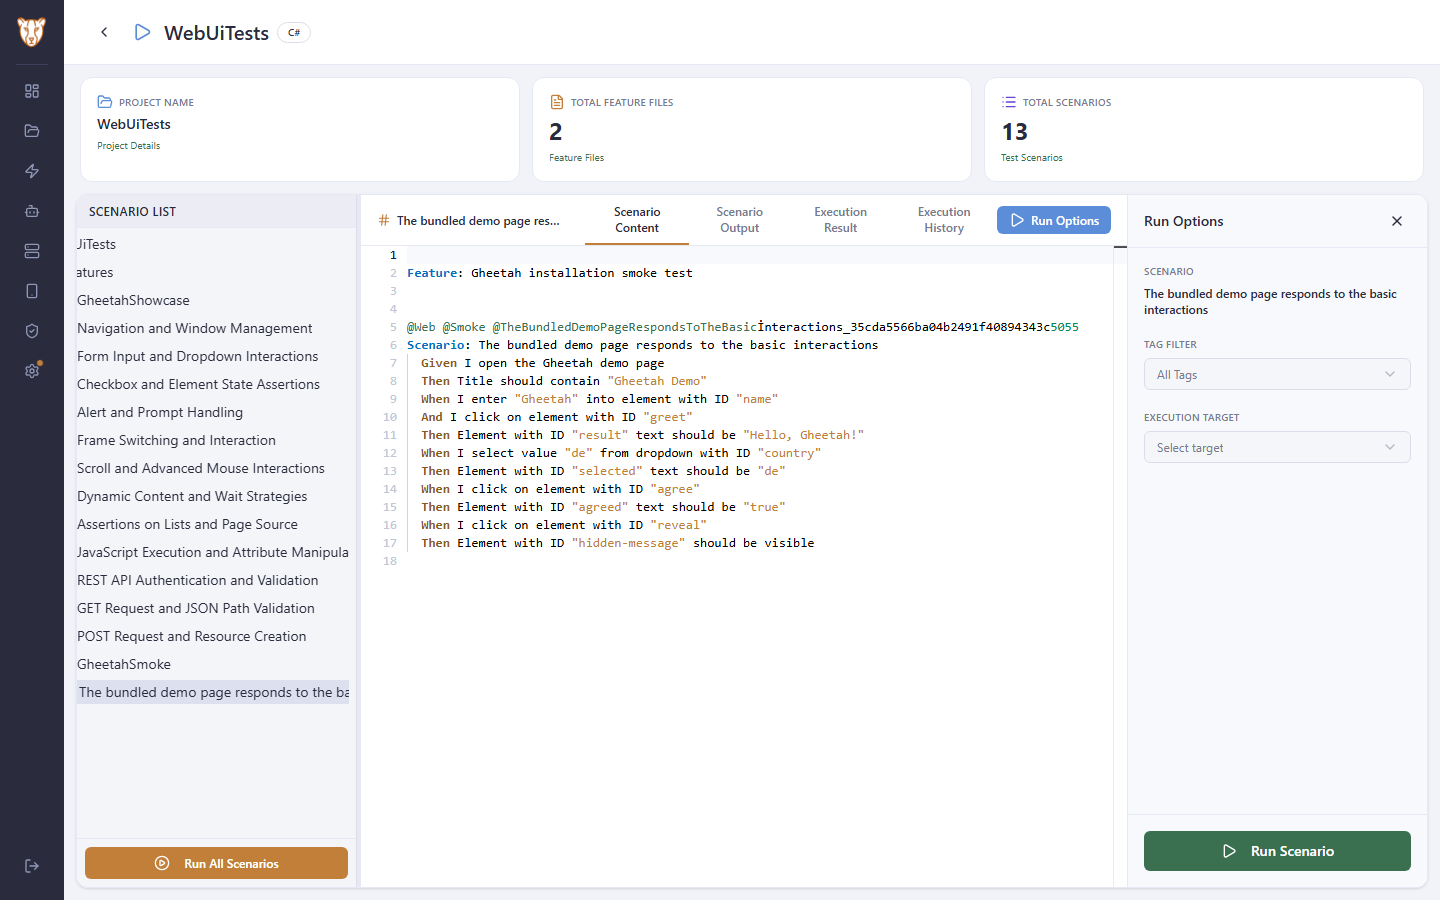Go back using the left chevron
Image resolution: width=1440 pixels, height=900 pixels.
[104, 32]
